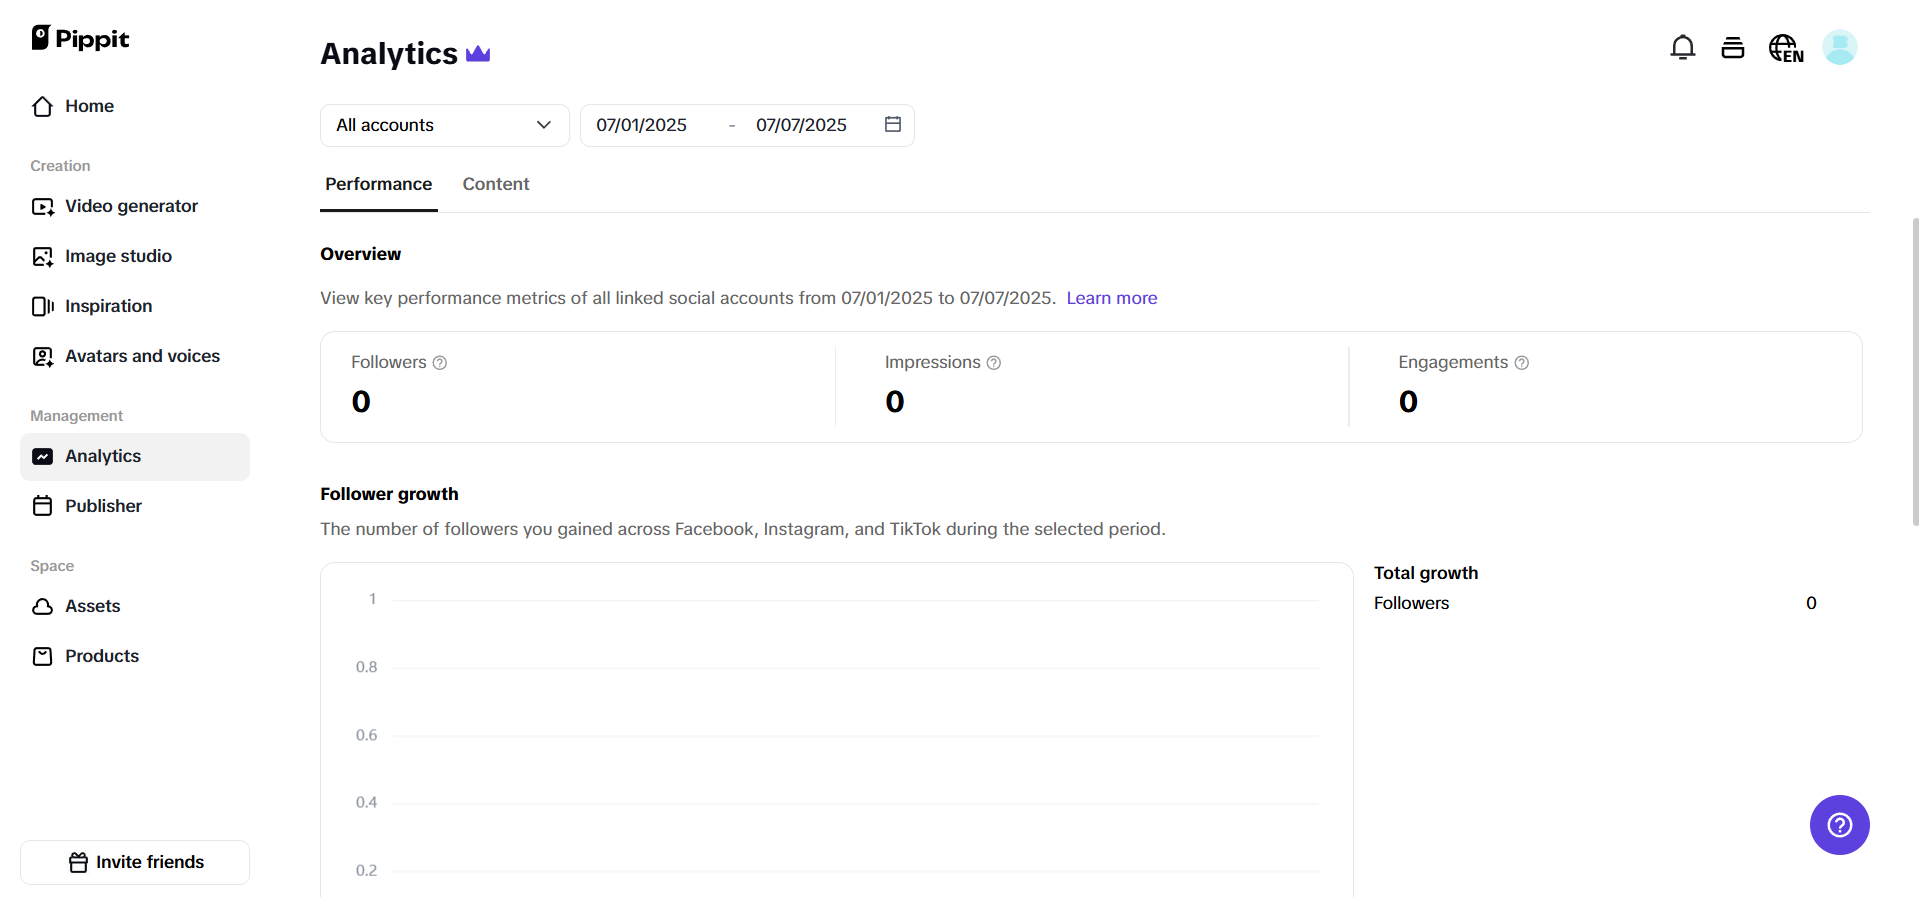Viewport: 1919px width, 900px height.
Task: Open the Video generator tool
Action: pos(130,206)
